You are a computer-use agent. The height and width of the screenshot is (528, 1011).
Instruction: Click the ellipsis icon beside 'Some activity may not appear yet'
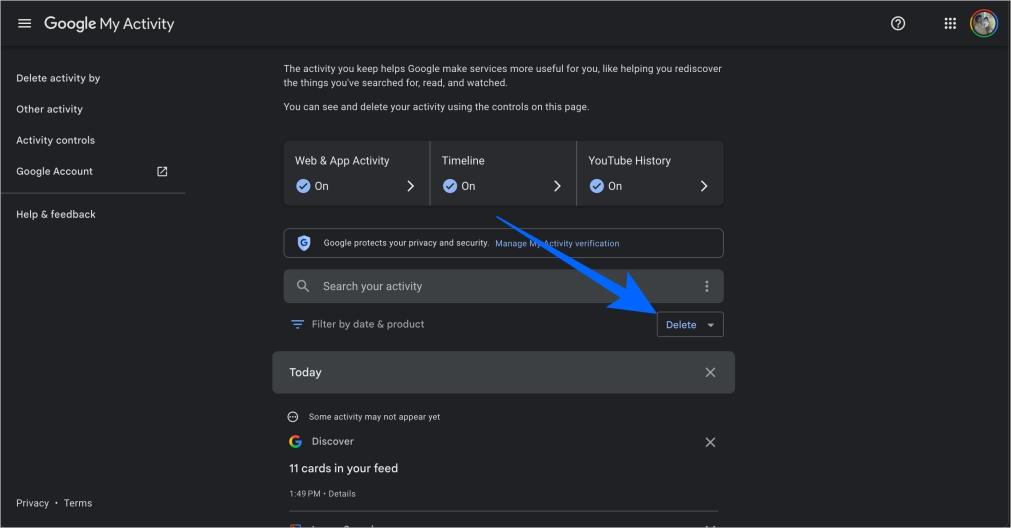pyautogui.click(x=293, y=417)
